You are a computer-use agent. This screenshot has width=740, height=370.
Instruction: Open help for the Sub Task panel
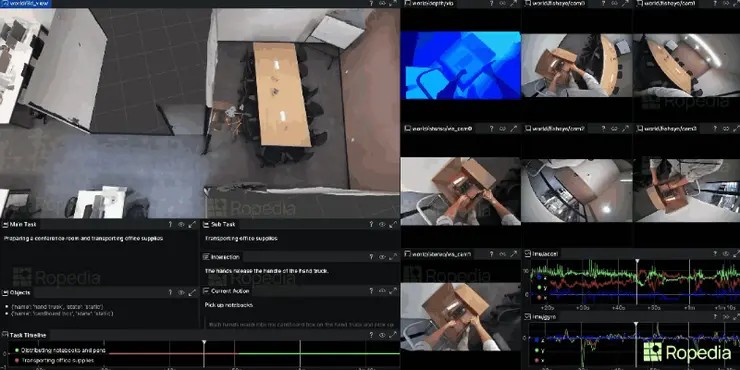pos(371,225)
